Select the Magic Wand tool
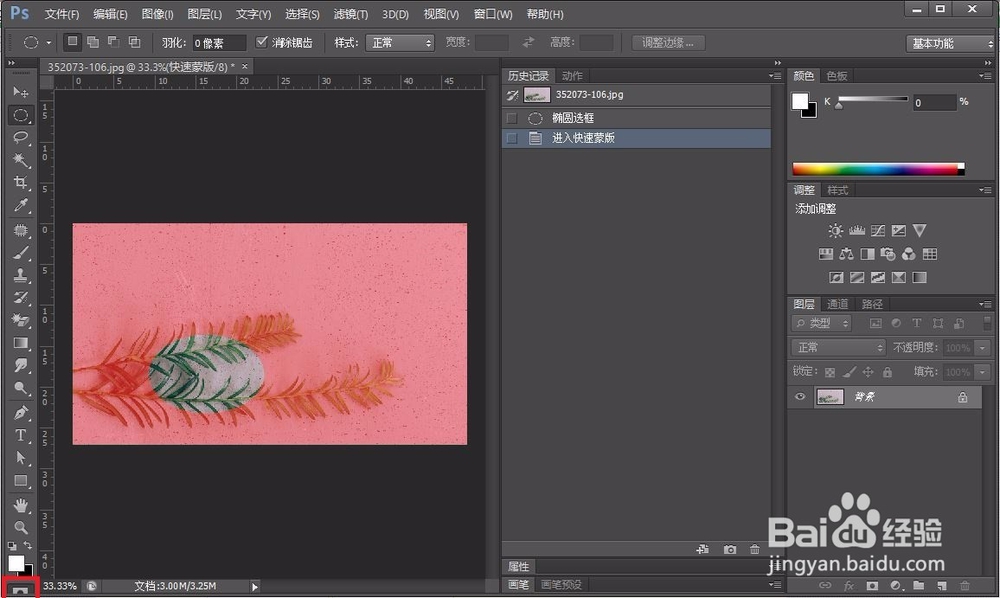Viewport: 1000px width, 598px height. point(20,159)
